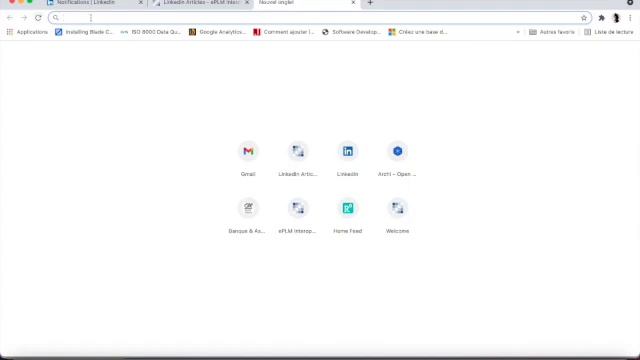Go forward with the forward arrow
The width and height of the screenshot is (640, 360).
24,18
